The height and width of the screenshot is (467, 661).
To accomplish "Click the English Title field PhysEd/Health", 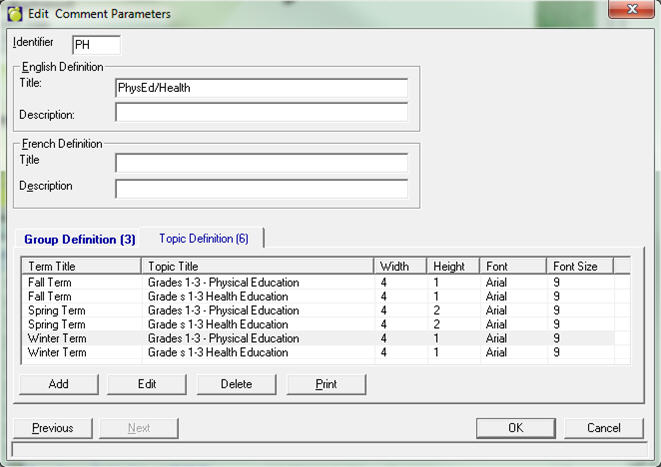I will tap(261, 88).
